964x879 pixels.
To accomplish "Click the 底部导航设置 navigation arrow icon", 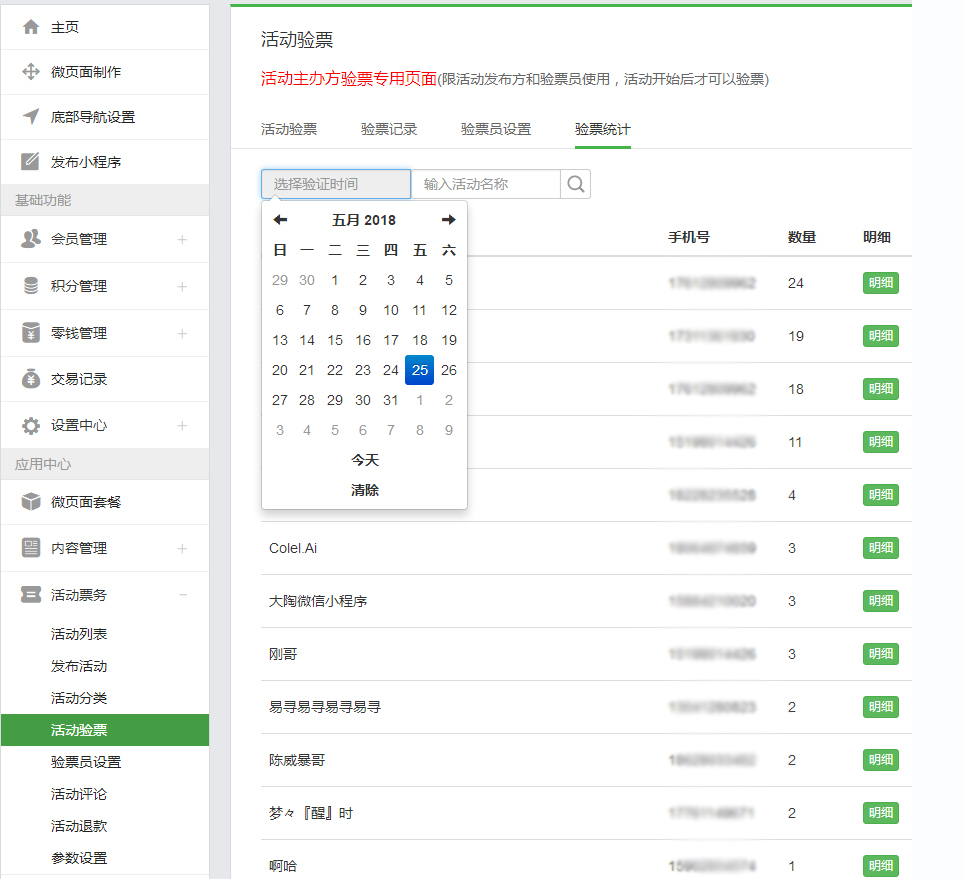I will click(31, 117).
